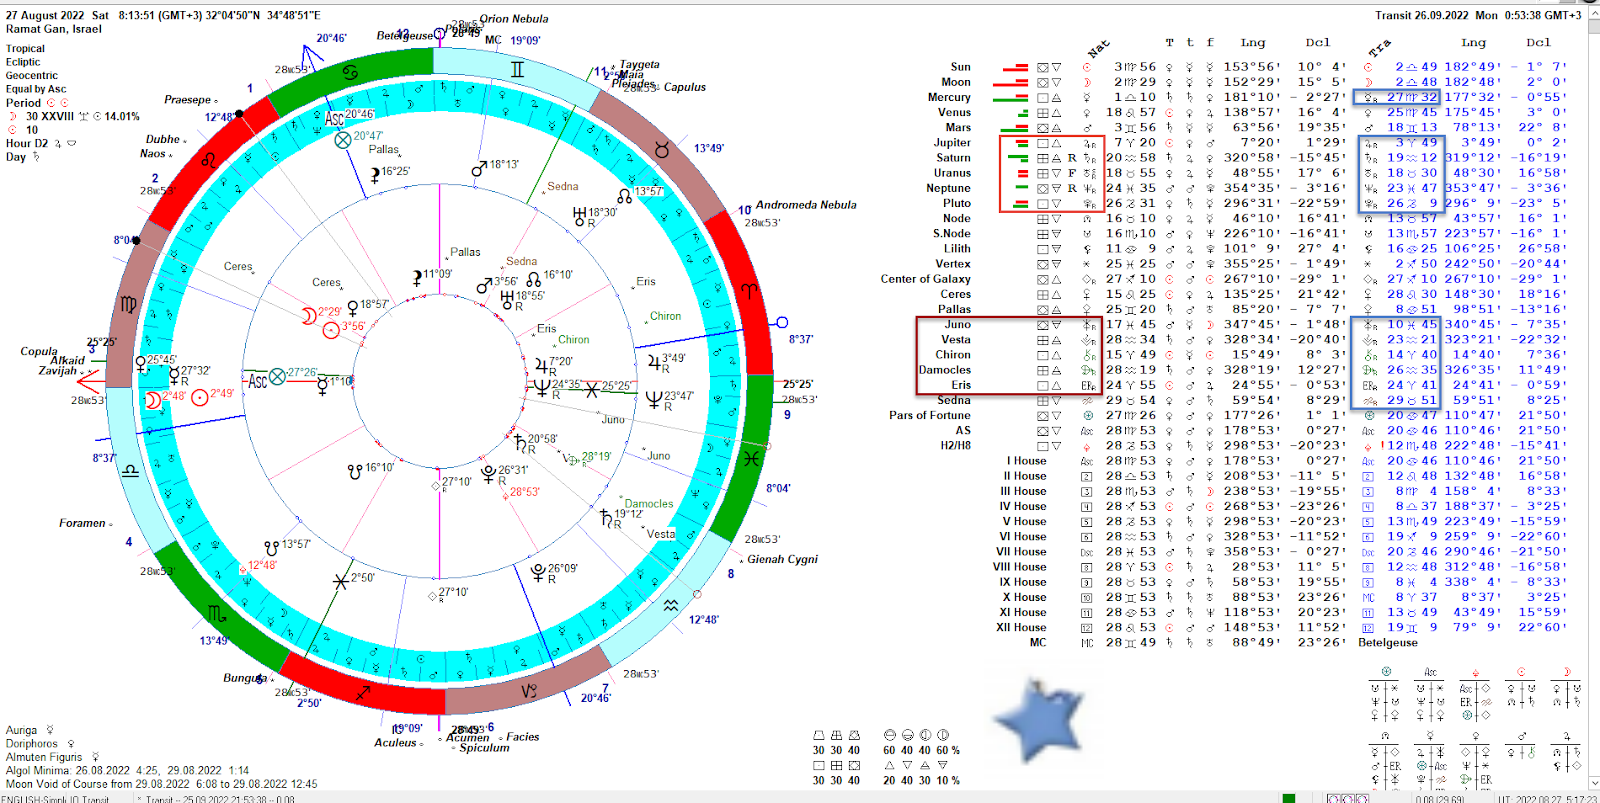Image resolution: width=1600 pixels, height=803 pixels.
Task: Select the Leo sign in the red sector
Action: coord(208,159)
